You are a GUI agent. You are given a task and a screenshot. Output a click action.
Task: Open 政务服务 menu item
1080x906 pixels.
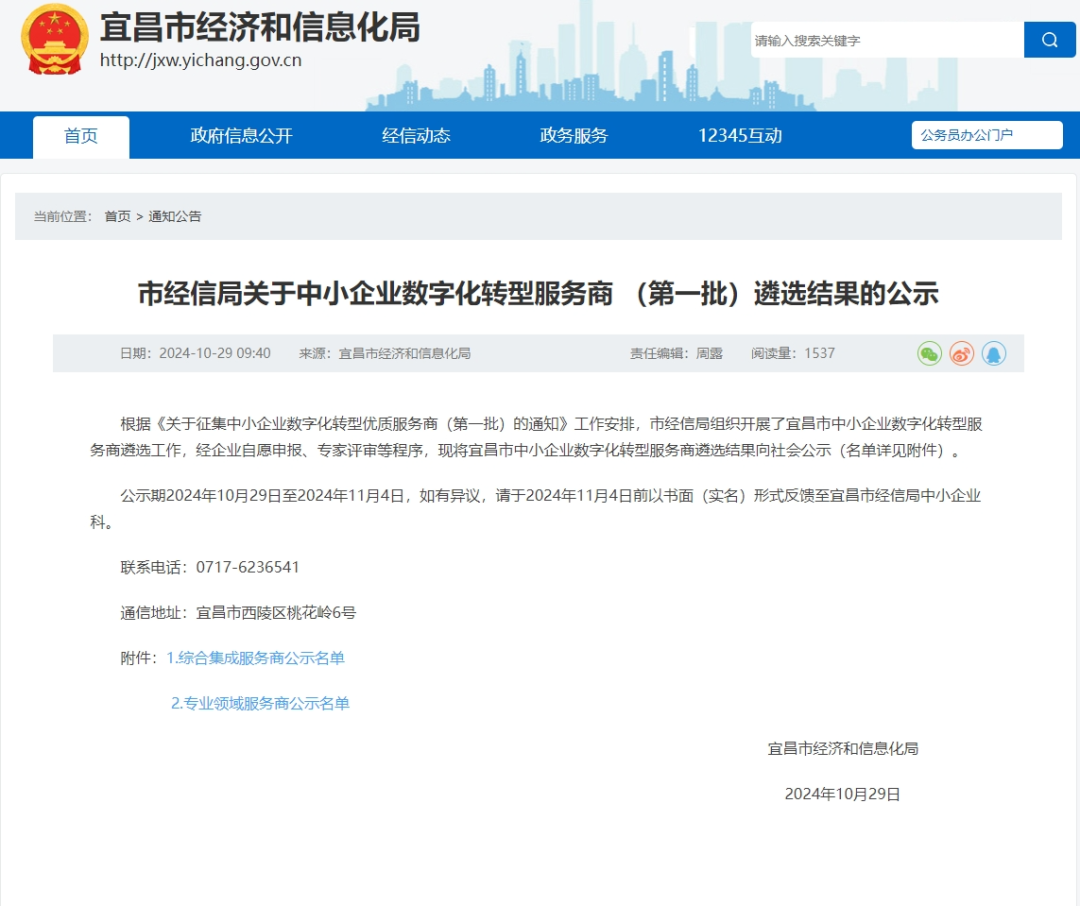(x=574, y=136)
